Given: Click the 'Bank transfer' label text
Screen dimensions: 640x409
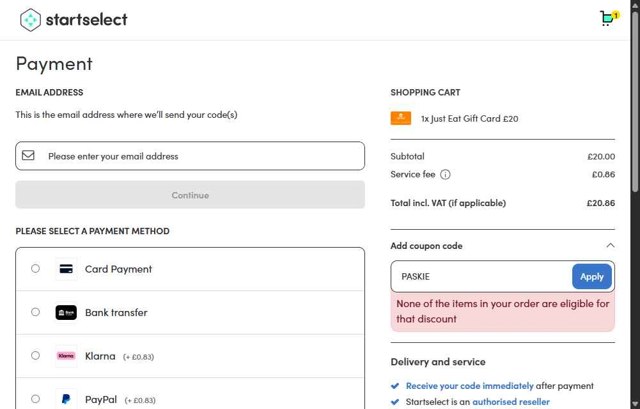Looking at the screenshot, I should (x=116, y=313).
